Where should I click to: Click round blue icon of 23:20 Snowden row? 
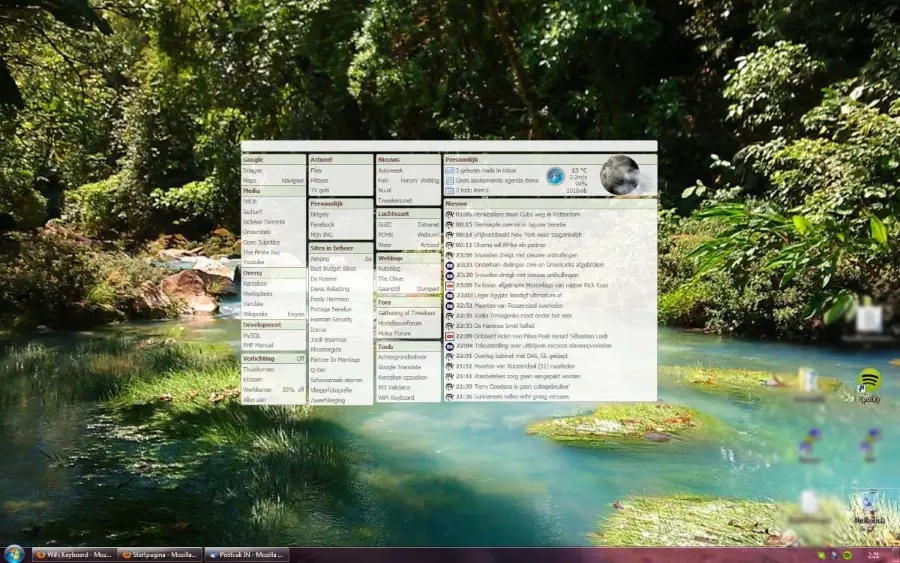[x=450, y=275]
